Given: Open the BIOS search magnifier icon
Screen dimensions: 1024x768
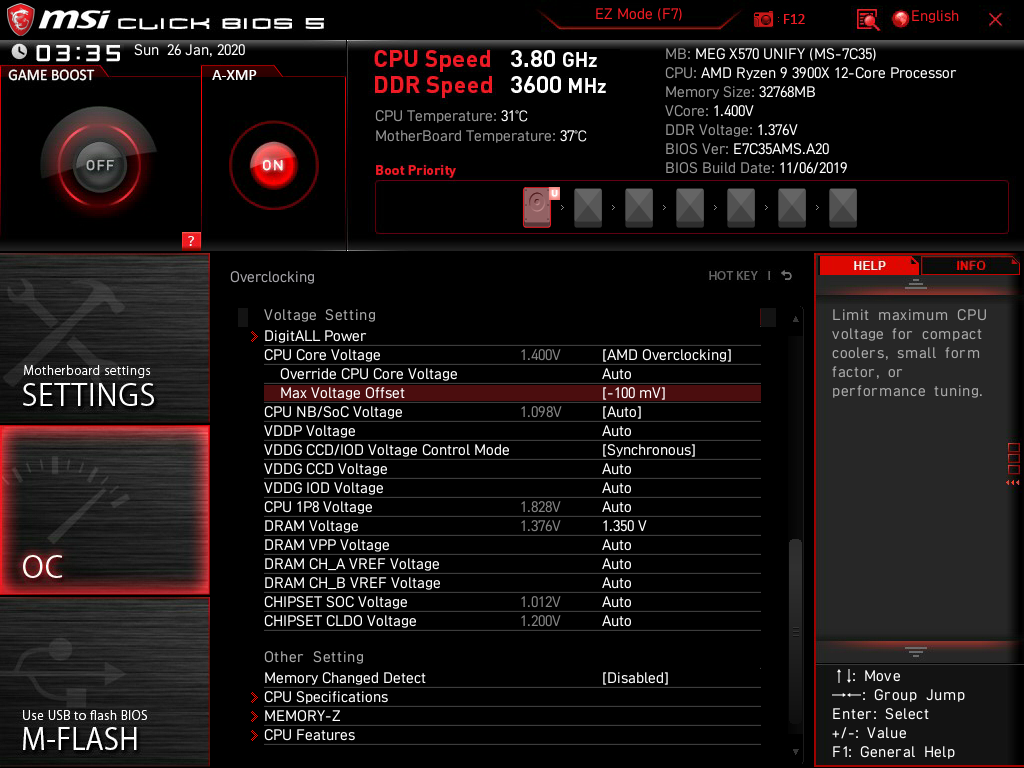Looking at the screenshot, I should 867,20.
